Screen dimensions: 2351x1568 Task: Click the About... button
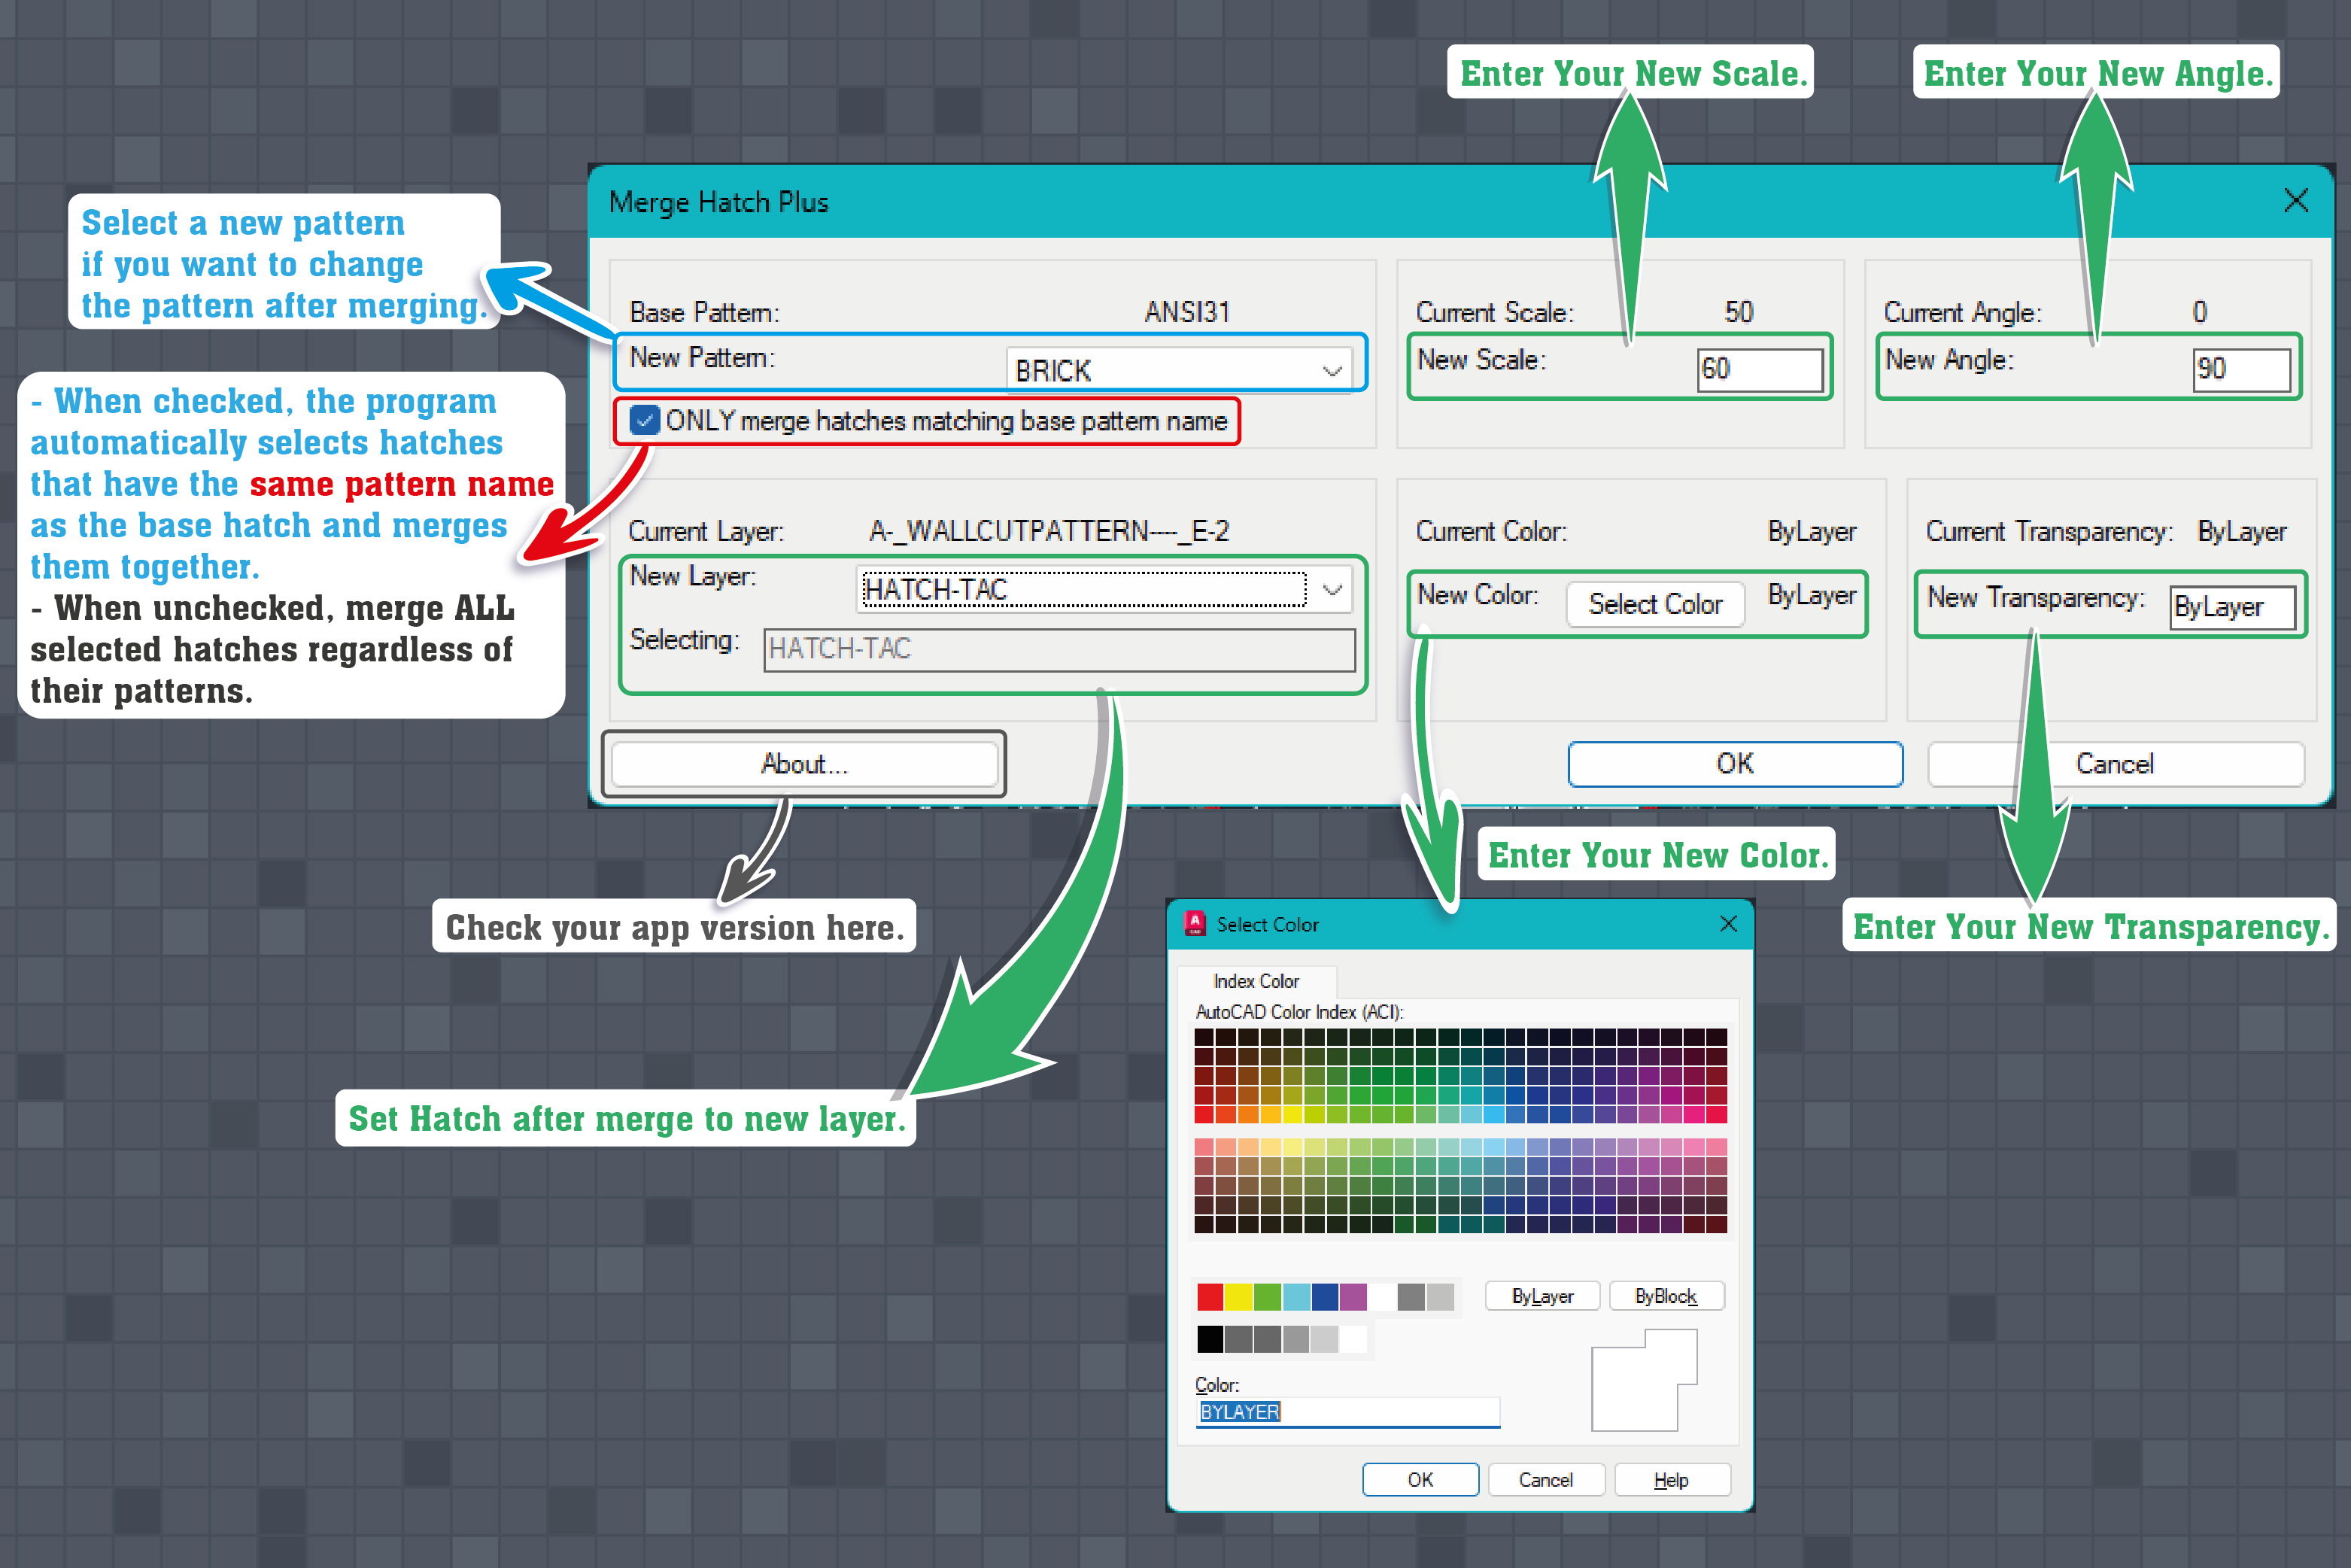pyautogui.click(x=804, y=764)
